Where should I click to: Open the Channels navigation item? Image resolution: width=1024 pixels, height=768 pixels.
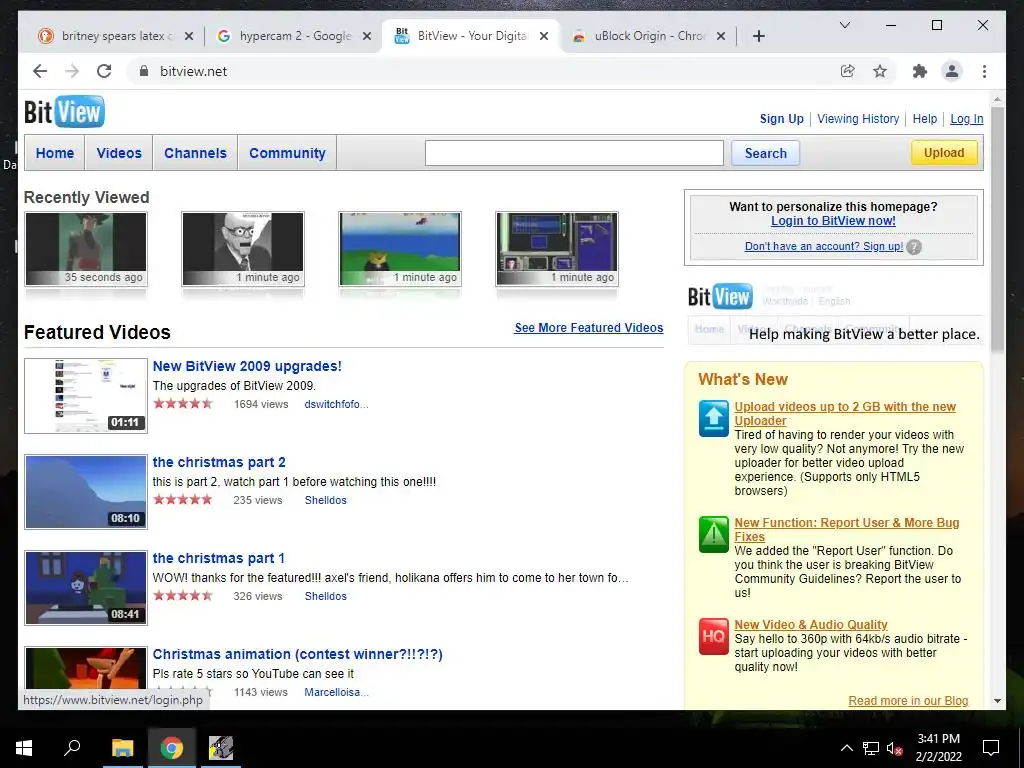[195, 153]
